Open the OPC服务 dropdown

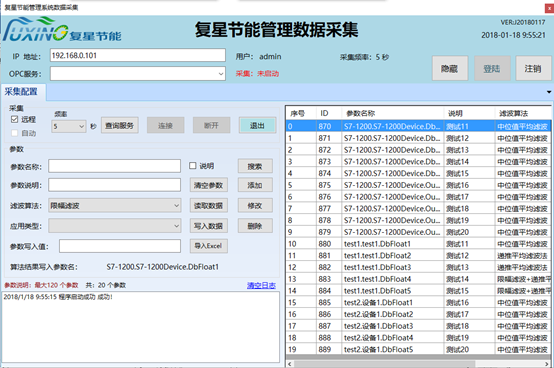(x=137, y=73)
